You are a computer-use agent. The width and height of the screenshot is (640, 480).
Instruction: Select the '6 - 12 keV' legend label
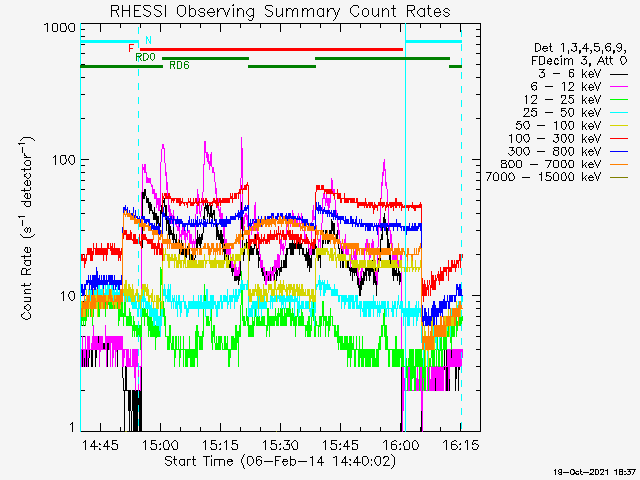click(565, 87)
